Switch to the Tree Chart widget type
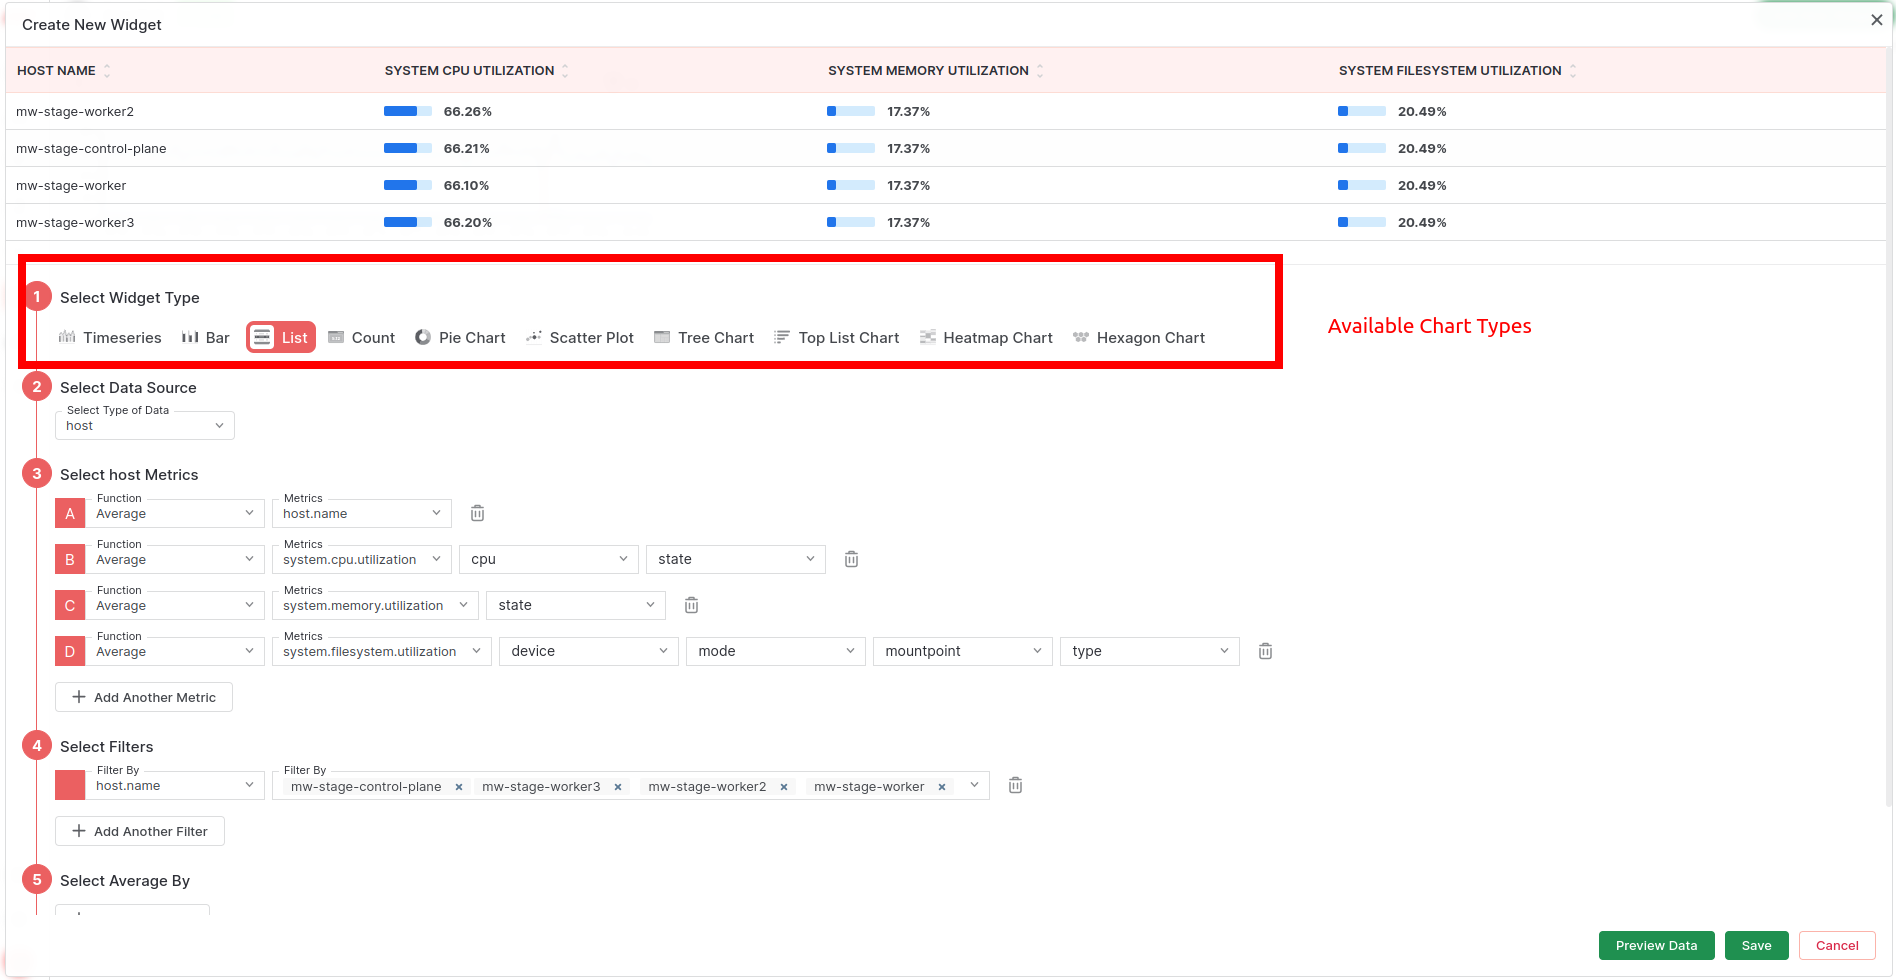 (704, 338)
